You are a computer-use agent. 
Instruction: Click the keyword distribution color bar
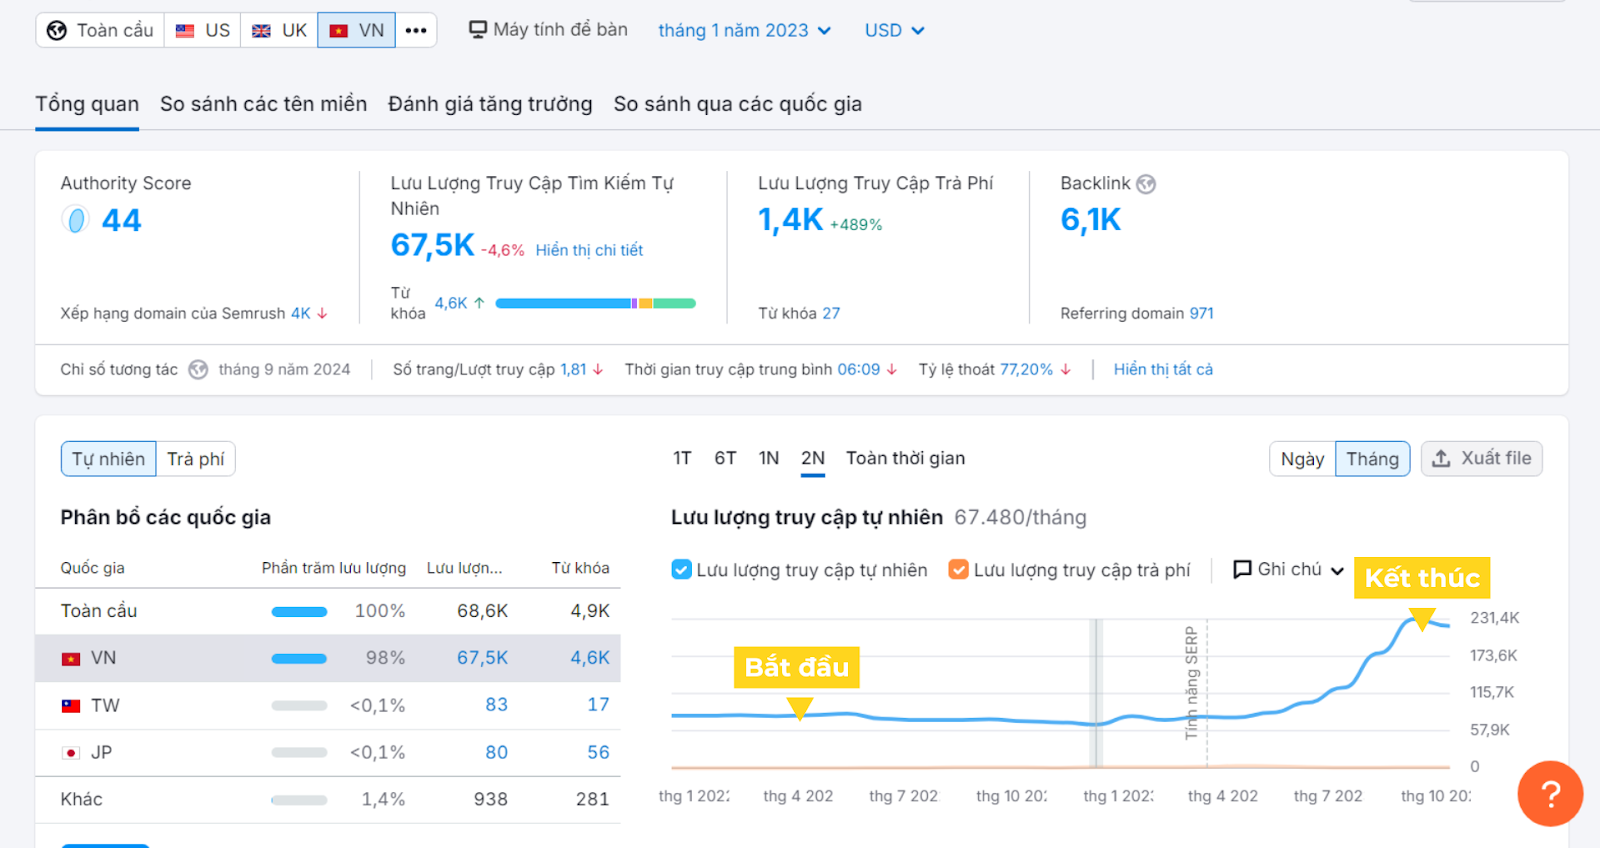click(x=595, y=303)
